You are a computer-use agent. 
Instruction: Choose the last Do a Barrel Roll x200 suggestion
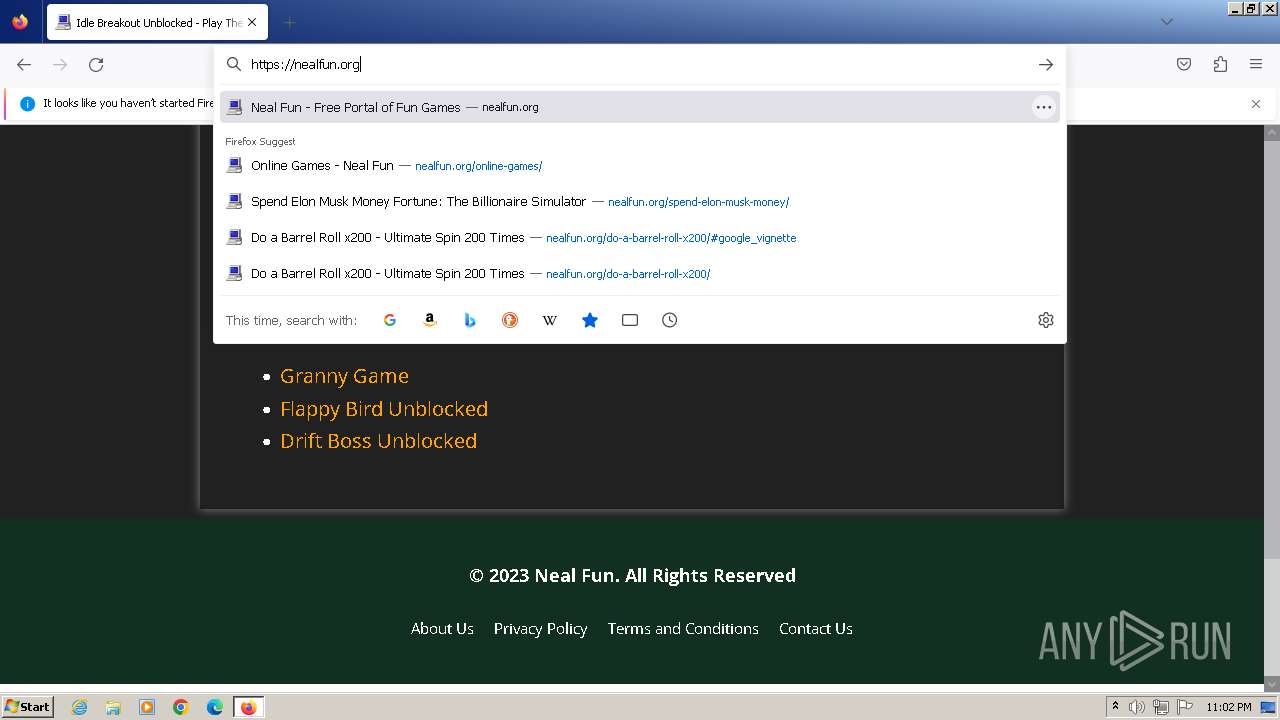(640, 274)
